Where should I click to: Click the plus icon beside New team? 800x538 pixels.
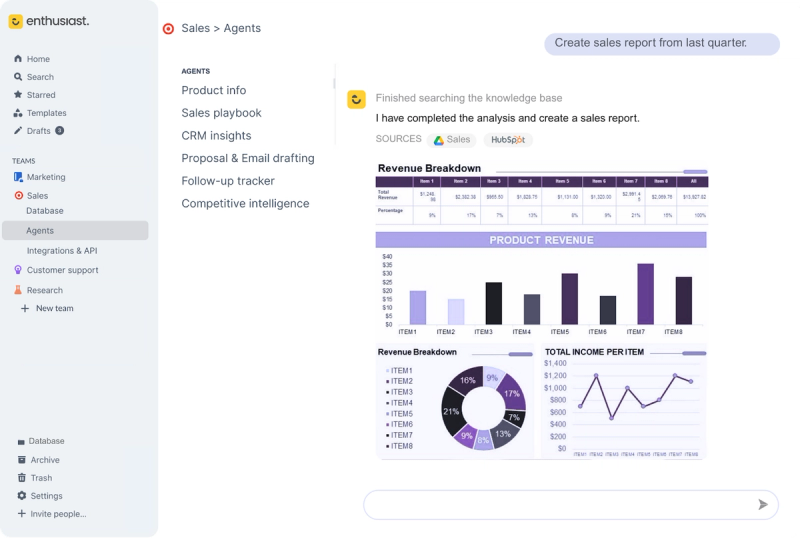coord(24,308)
